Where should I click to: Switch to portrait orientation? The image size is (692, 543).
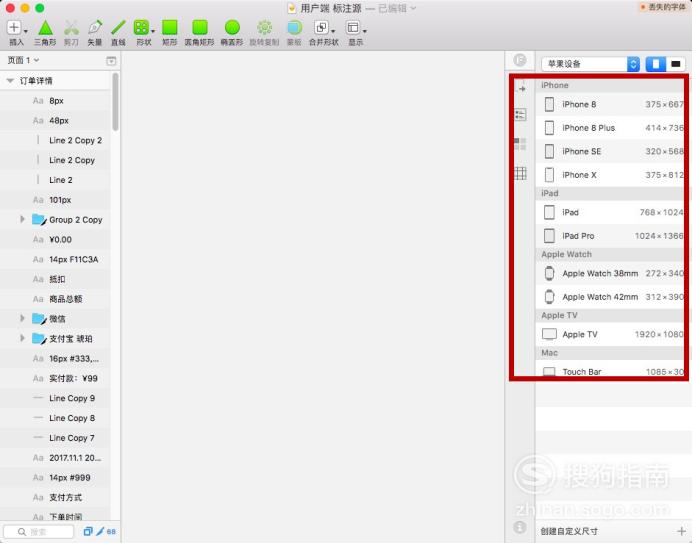[656, 64]
